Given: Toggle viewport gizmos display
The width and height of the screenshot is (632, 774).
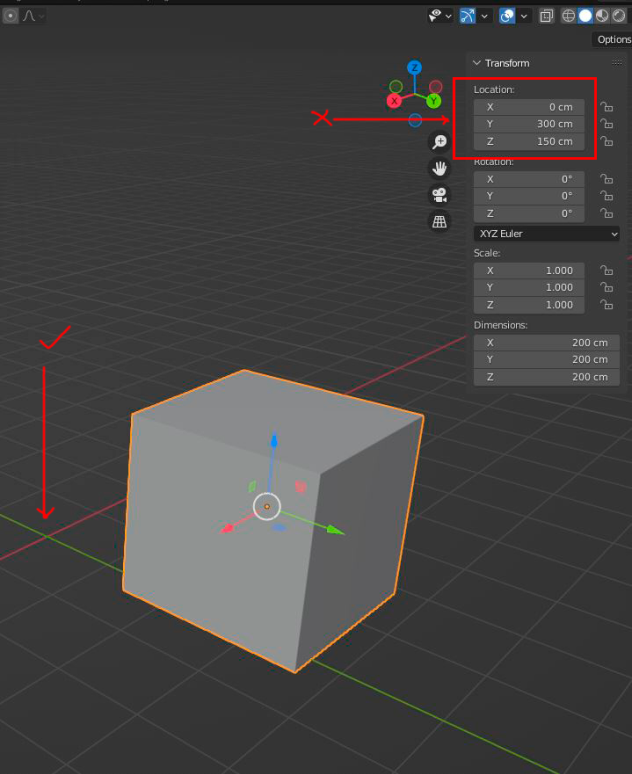Looking at the screenshot, I should pyautogui.click(x=467, y=16).
